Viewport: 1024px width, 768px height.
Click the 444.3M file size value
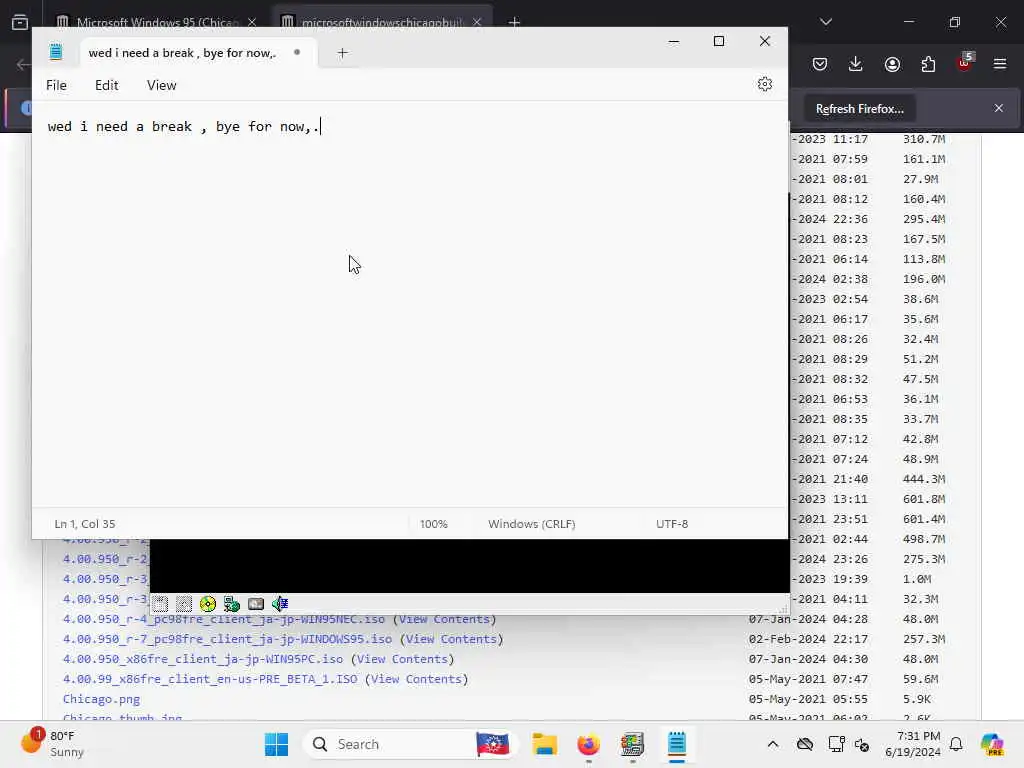923,479
